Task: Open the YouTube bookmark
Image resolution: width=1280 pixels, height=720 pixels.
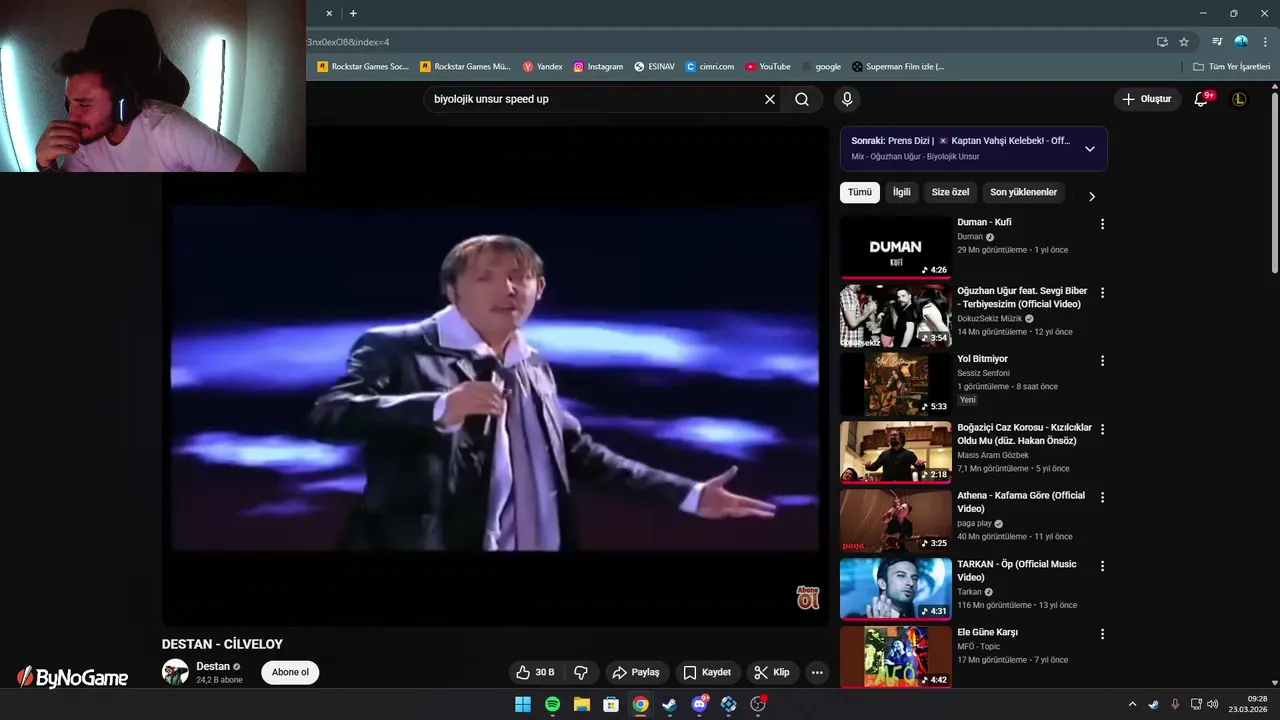Action: [x=768, y=67]
